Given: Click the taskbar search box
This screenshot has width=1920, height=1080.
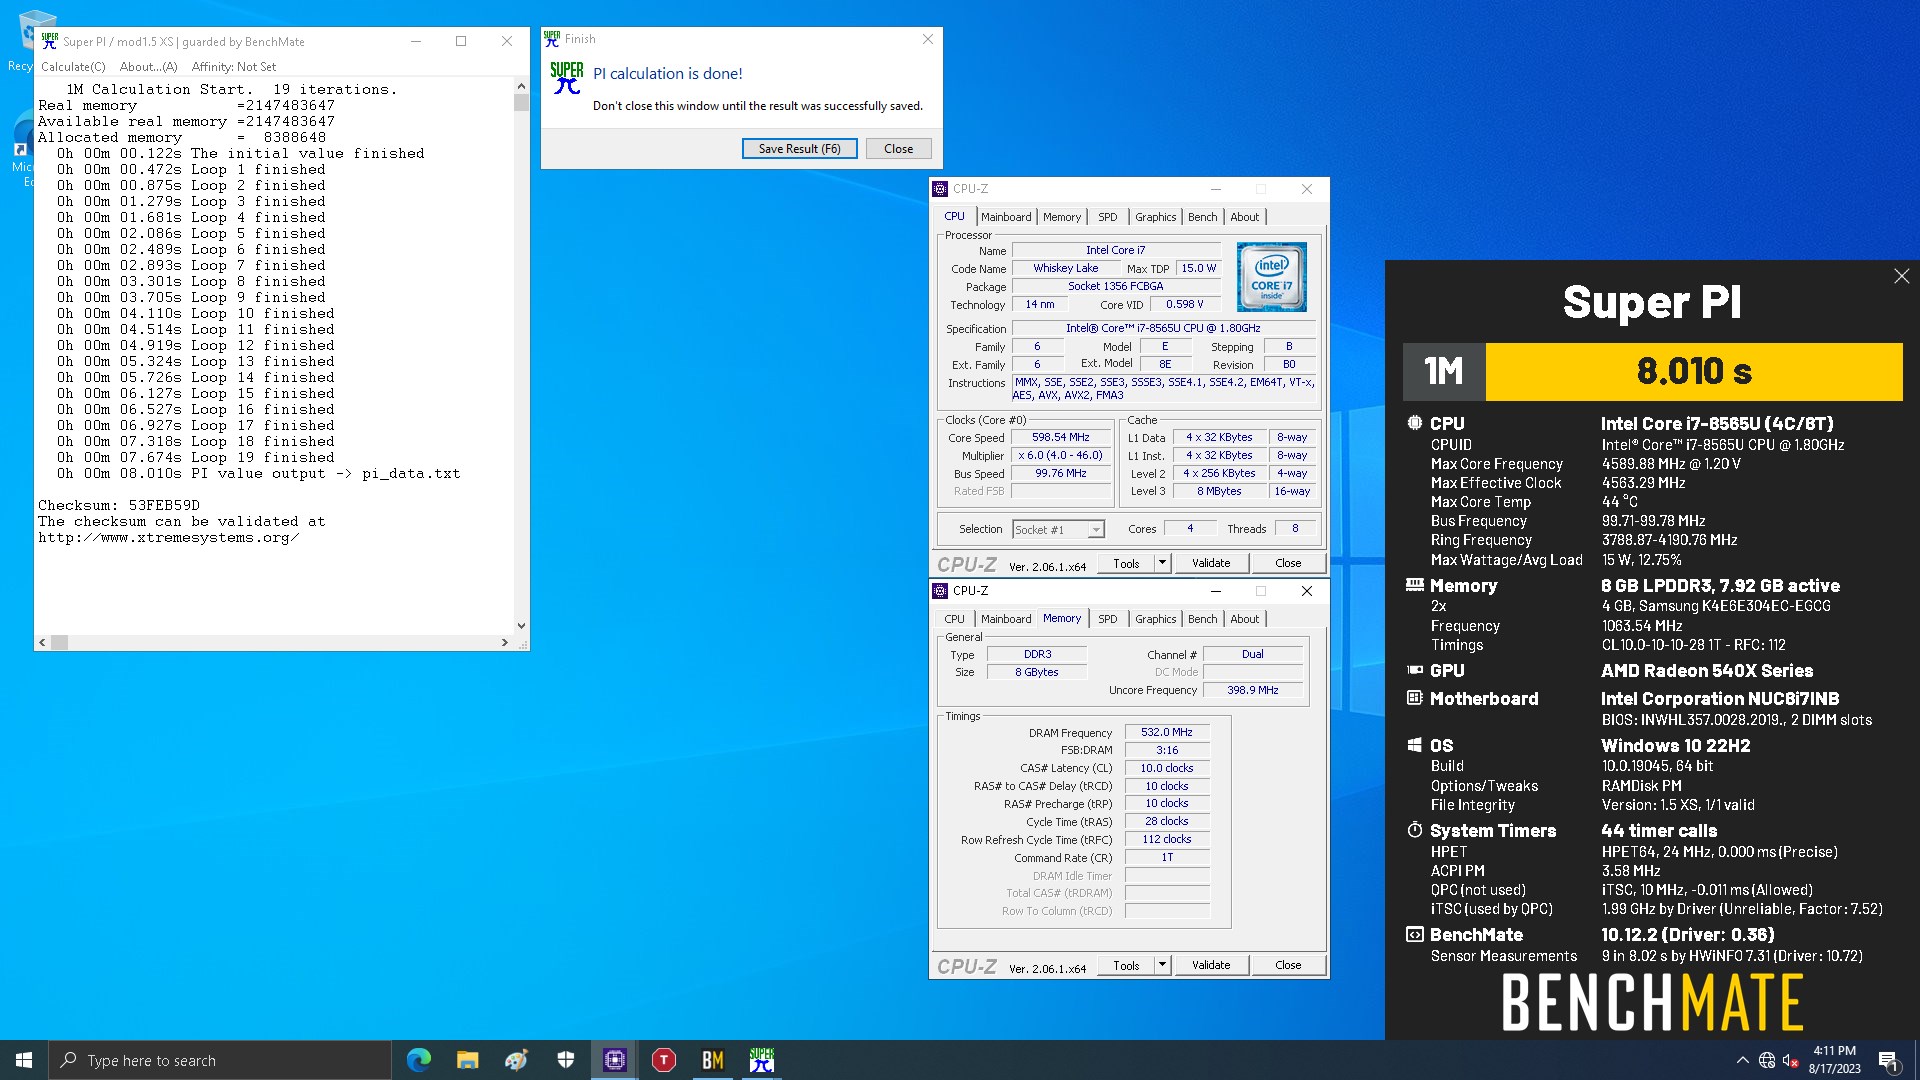Looking at the screenshot, I should [220, 1060].
